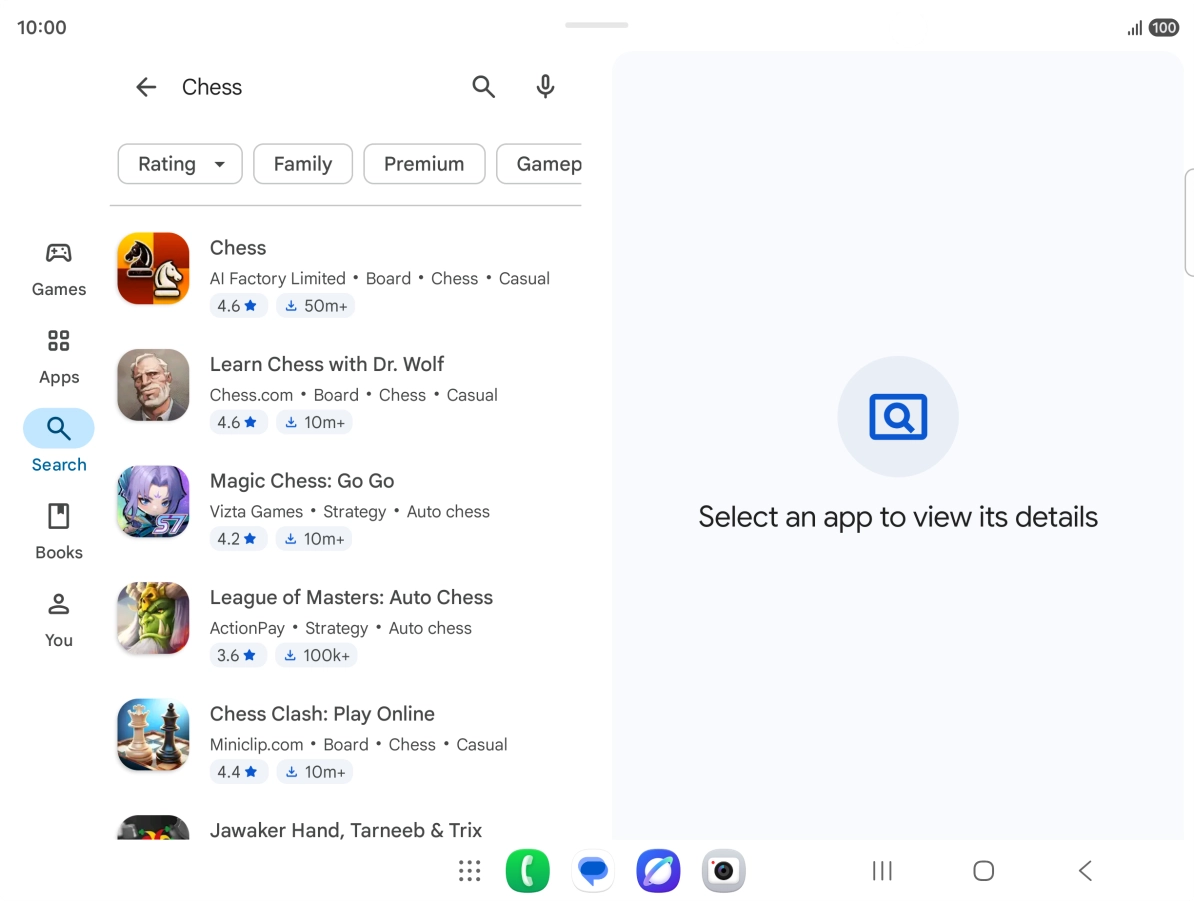The width and height of the screenshot is (1194, 901).
Task: Select Jawaker Hand, Tarneeb & Trix result
Action: pos(346,829)
